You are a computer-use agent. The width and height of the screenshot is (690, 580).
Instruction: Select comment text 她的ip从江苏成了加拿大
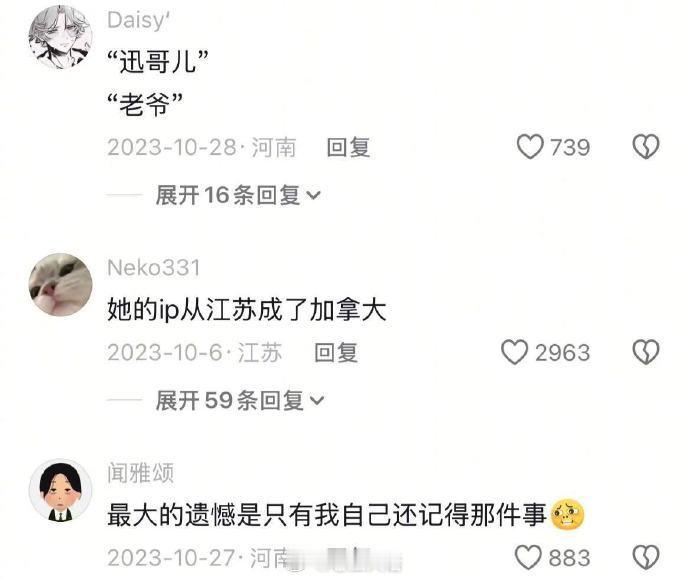[x=247, y=309]
